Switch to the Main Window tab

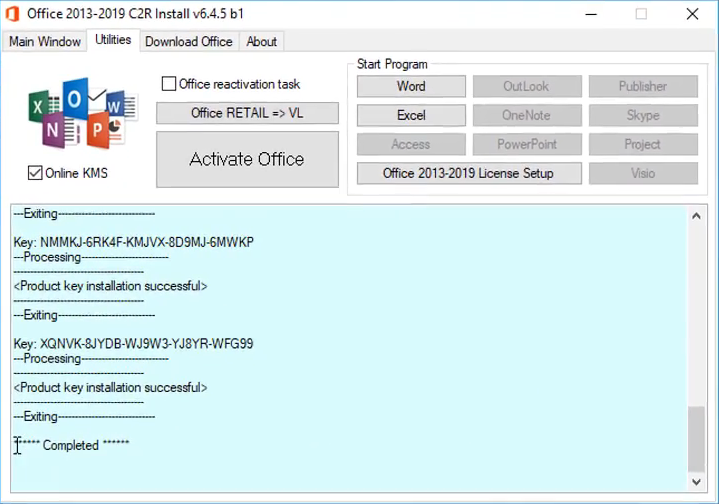(x=44, y=42)
